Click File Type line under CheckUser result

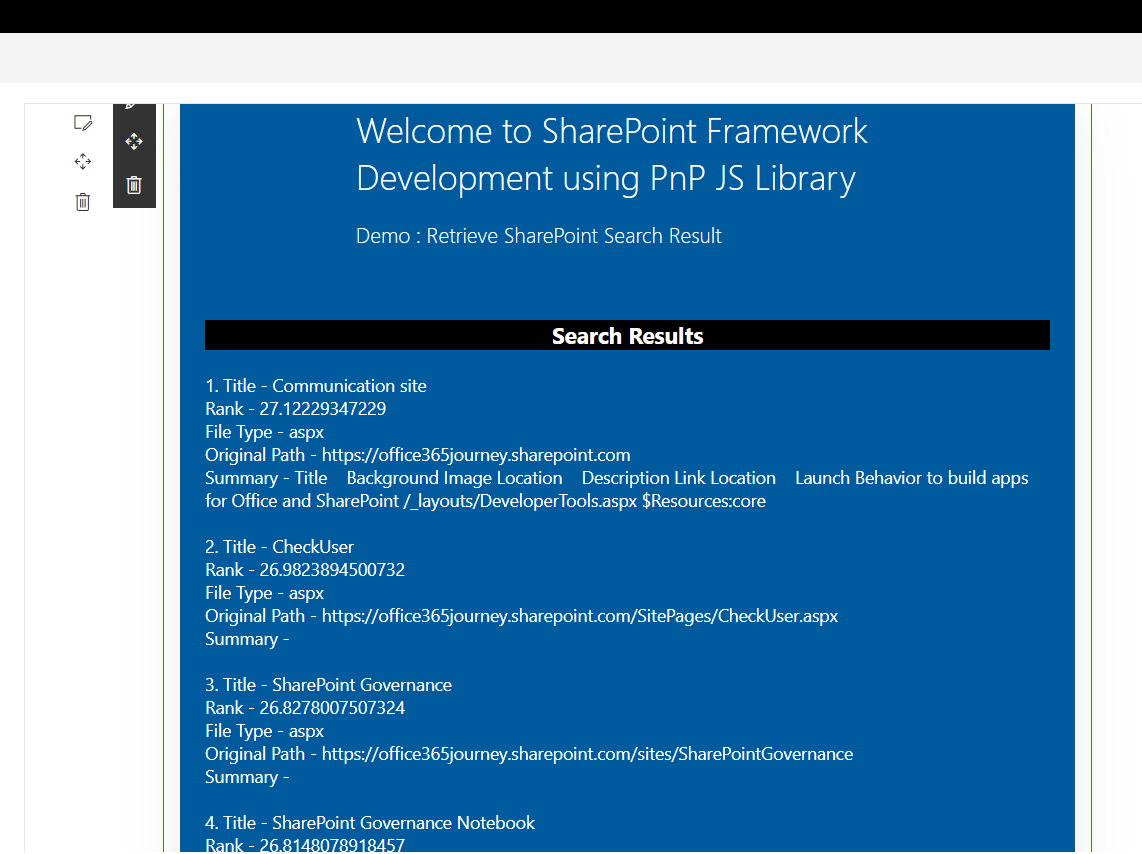point(264,593)
